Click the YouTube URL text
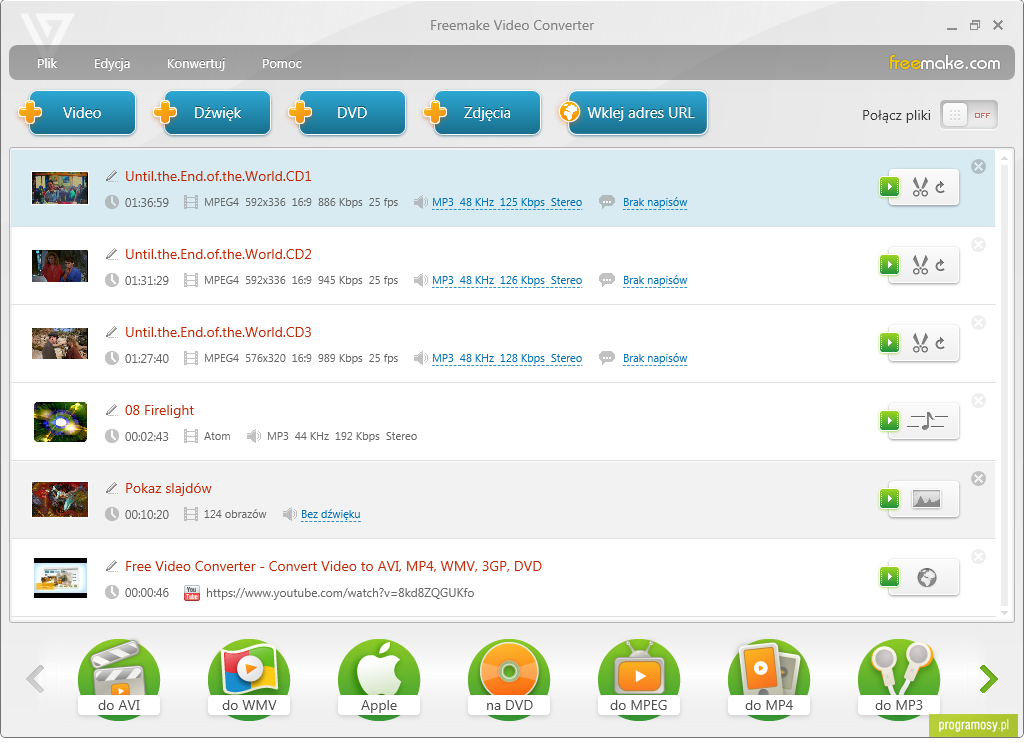 [x=340, y=593]
